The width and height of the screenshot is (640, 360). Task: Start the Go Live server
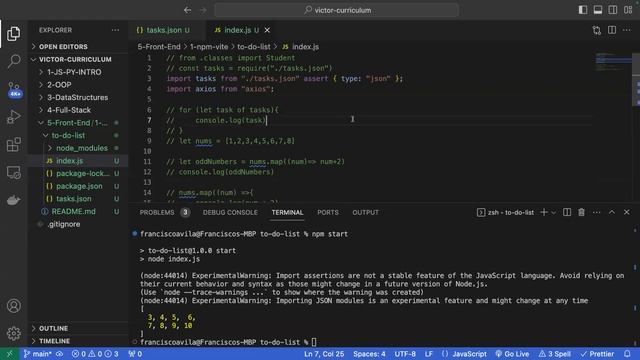pyautogui.click(x=512, y=354)
